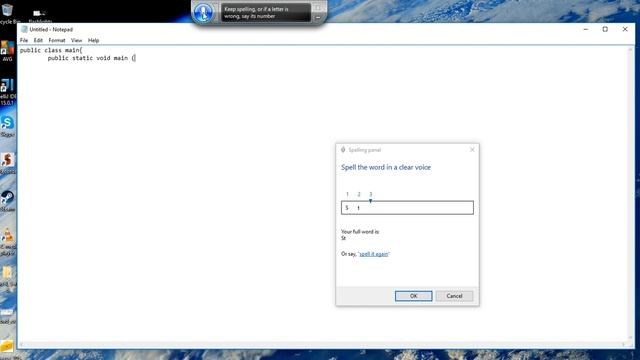Click the "public class main{" line in Notepad

pyautogui.click(x=51, y=50)
